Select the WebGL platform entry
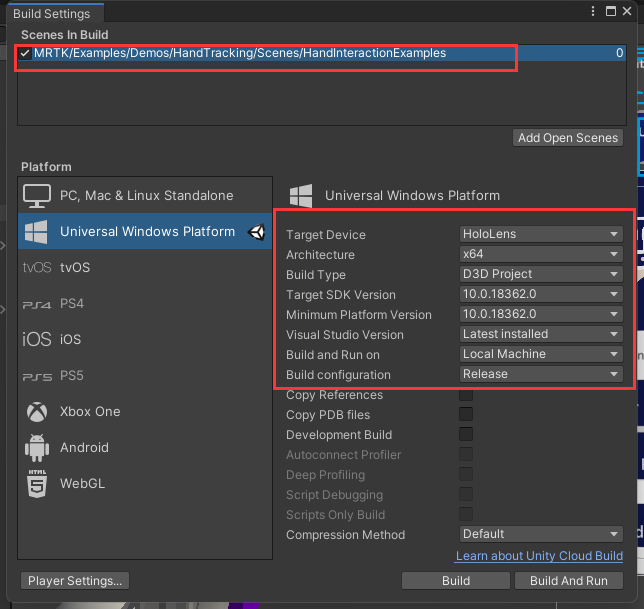 point(145,483)
